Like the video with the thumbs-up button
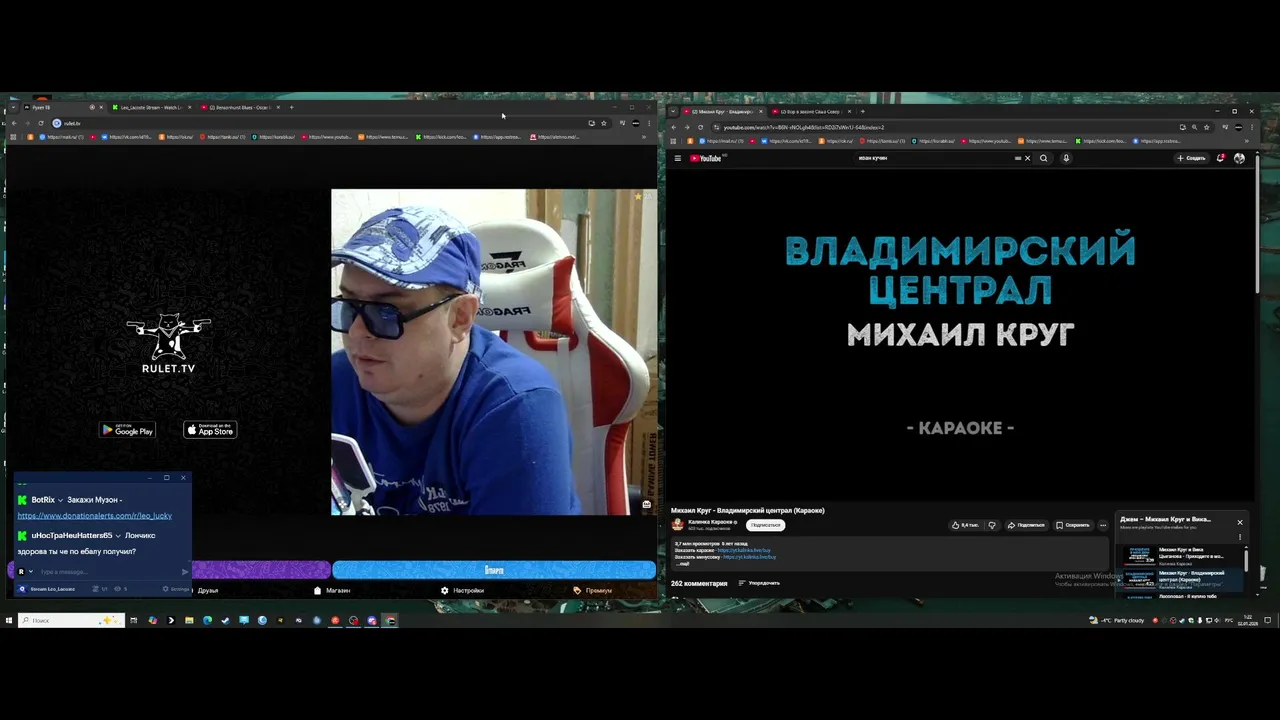Image resolution: width=1280 pixels, height=720 pixels. (x=965, y=525)
